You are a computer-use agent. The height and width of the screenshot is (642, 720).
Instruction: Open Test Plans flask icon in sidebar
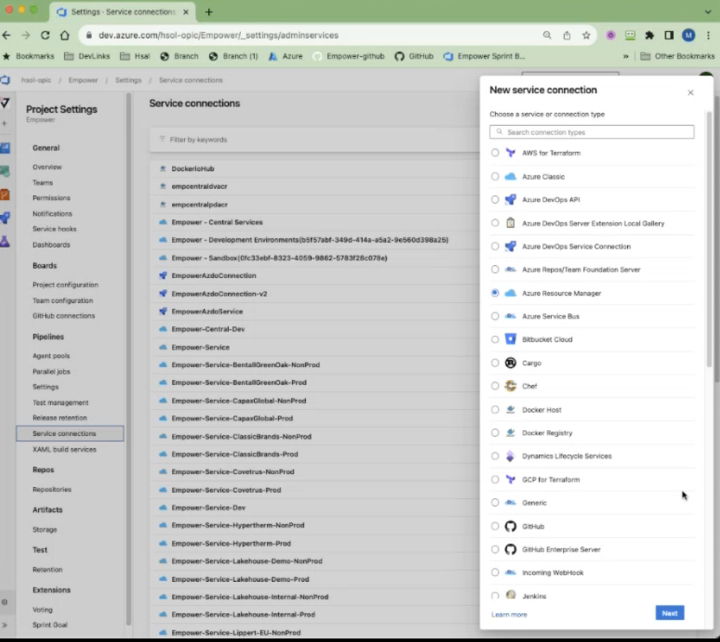click(5, 241)
